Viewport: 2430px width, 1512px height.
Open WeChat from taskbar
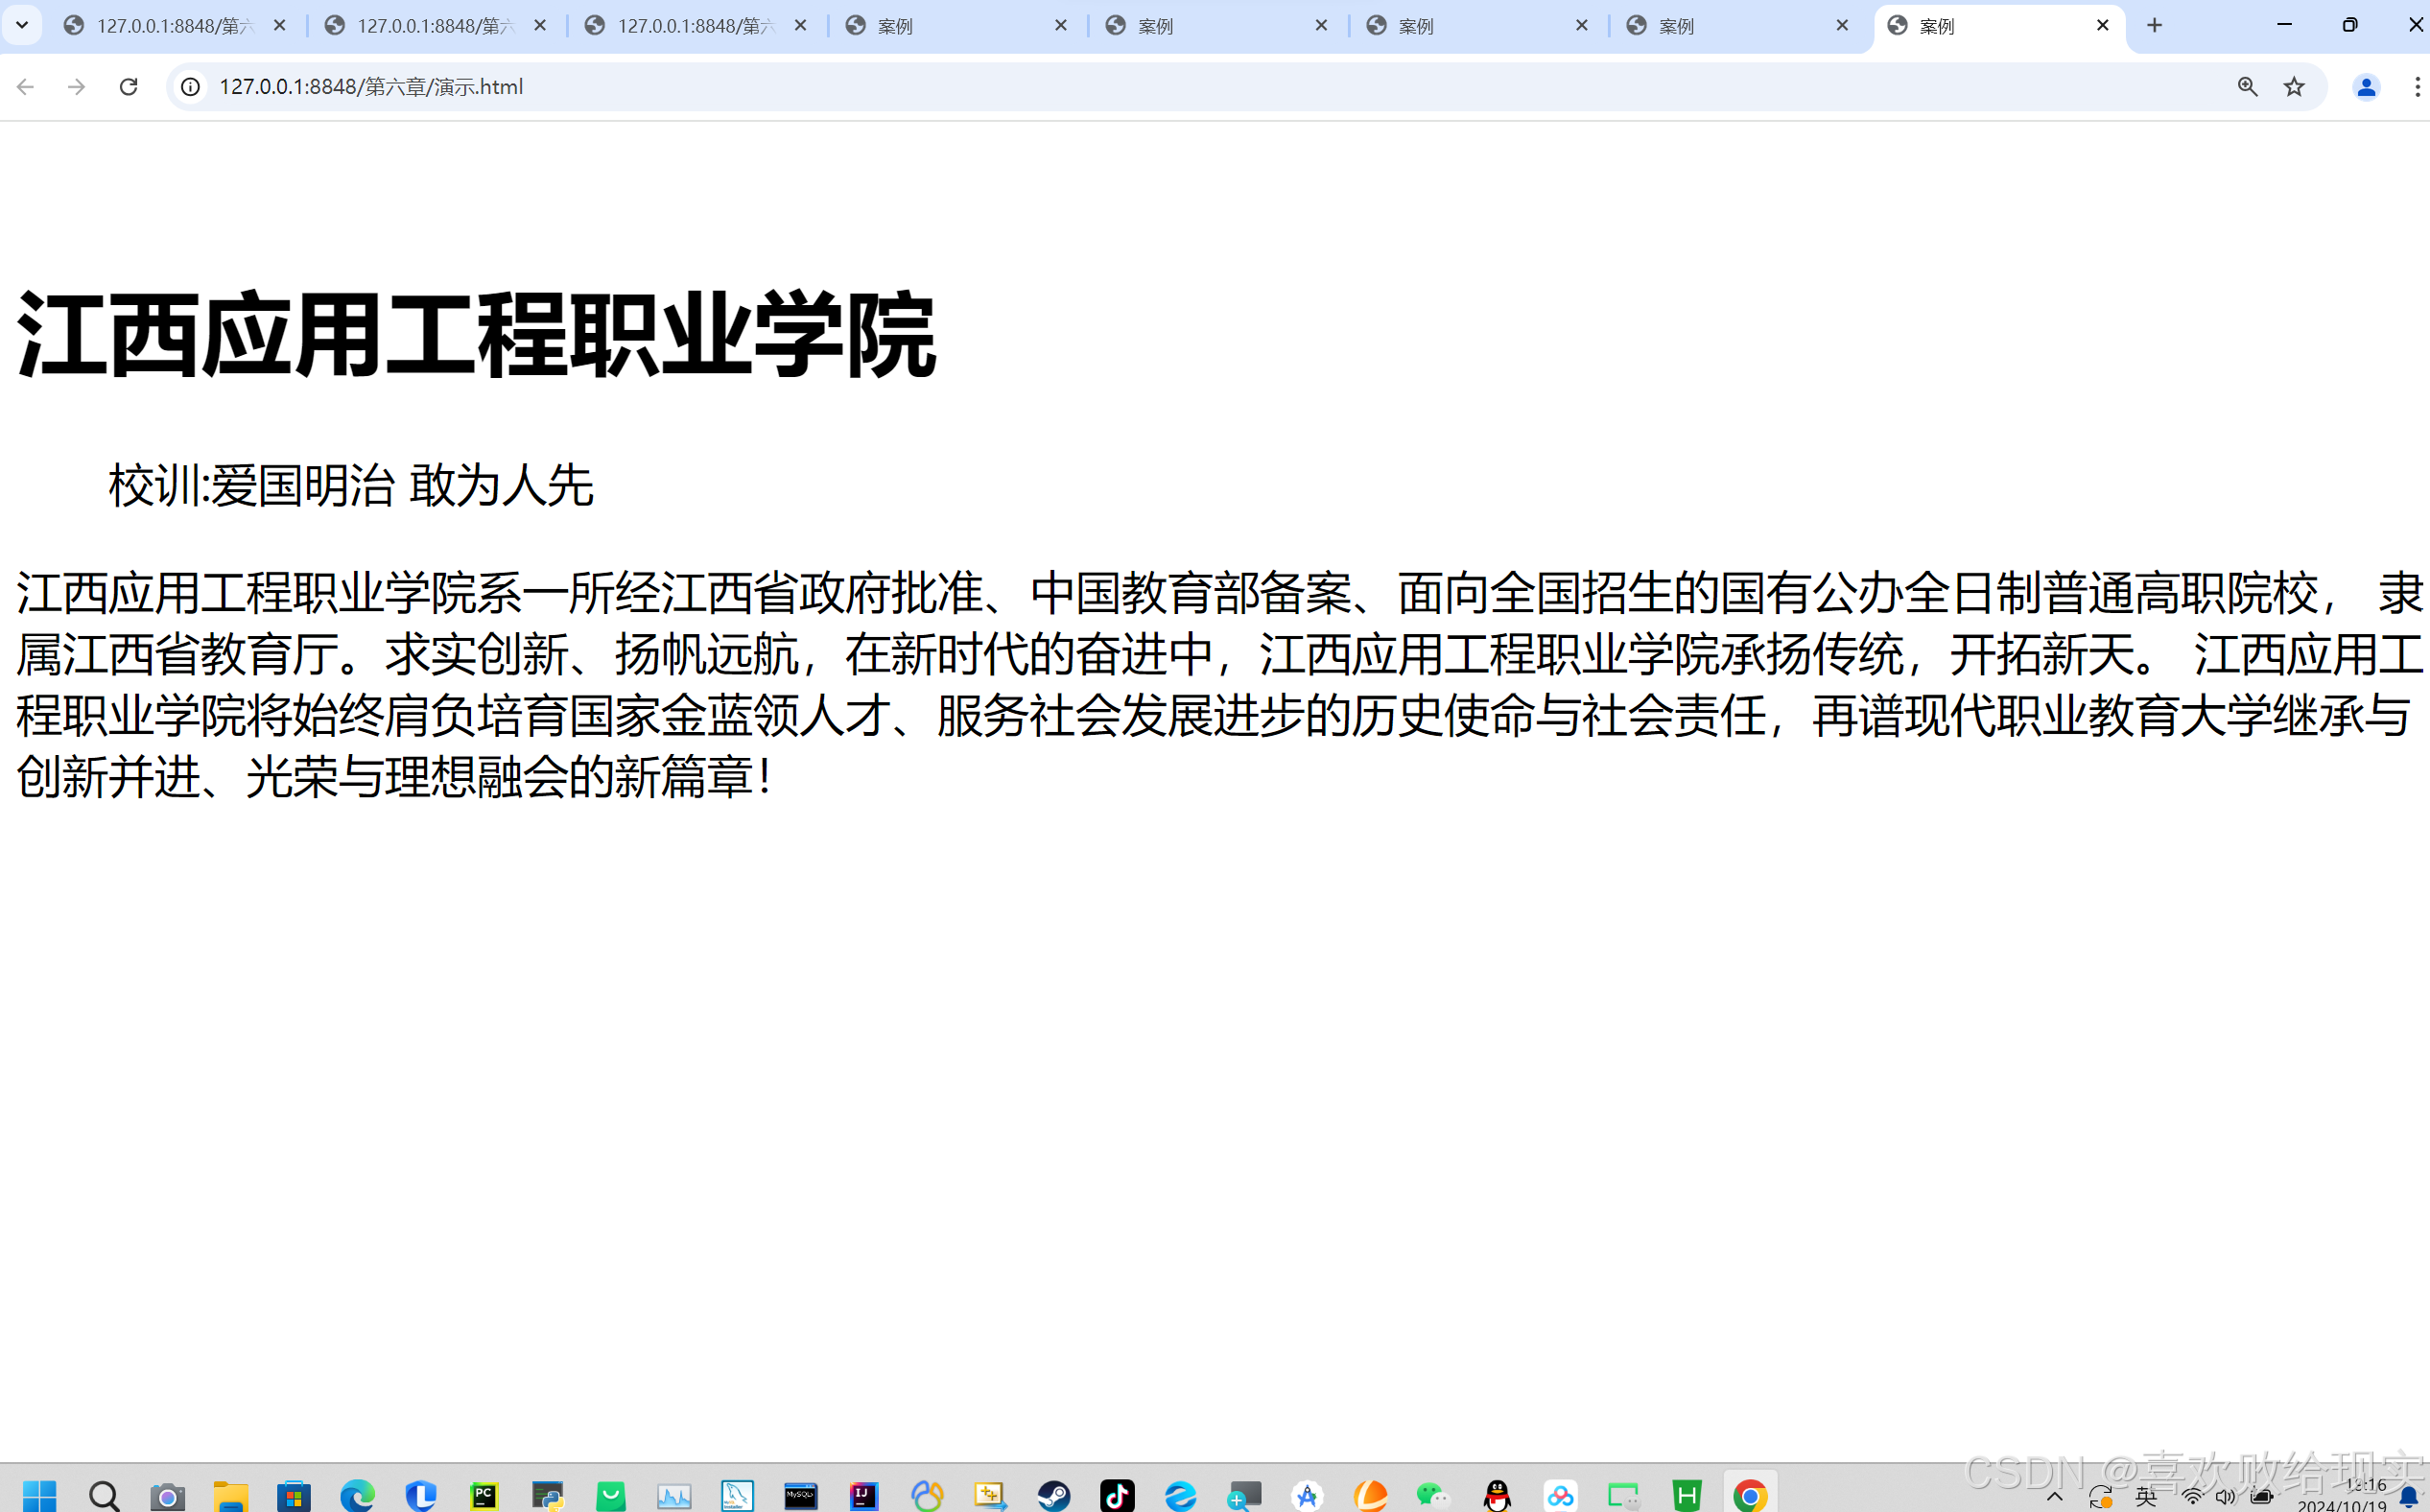click(1433, 1496)
